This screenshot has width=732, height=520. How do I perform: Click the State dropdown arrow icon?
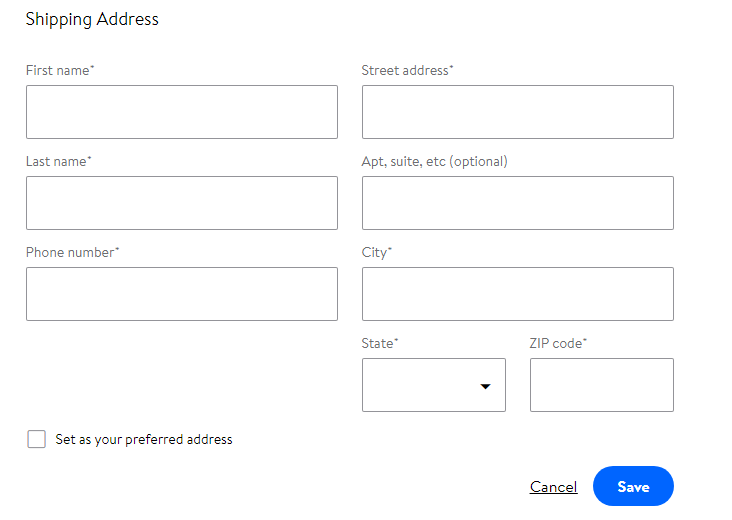[486, 386]
